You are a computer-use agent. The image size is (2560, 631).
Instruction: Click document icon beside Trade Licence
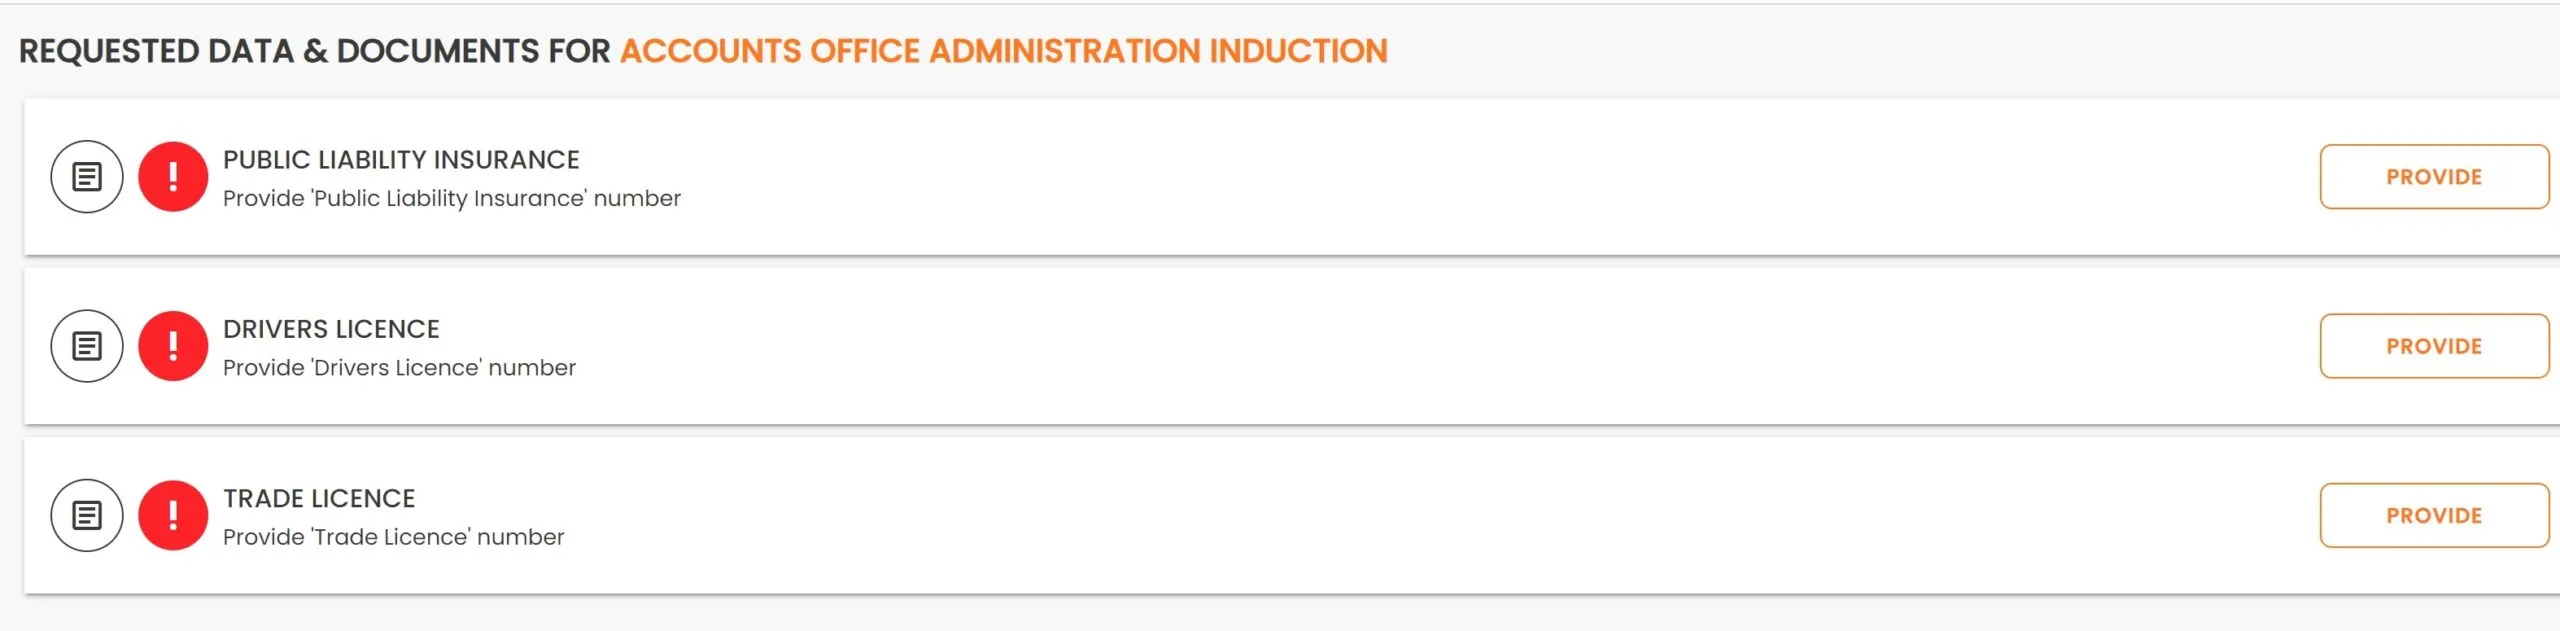(87, 516)
